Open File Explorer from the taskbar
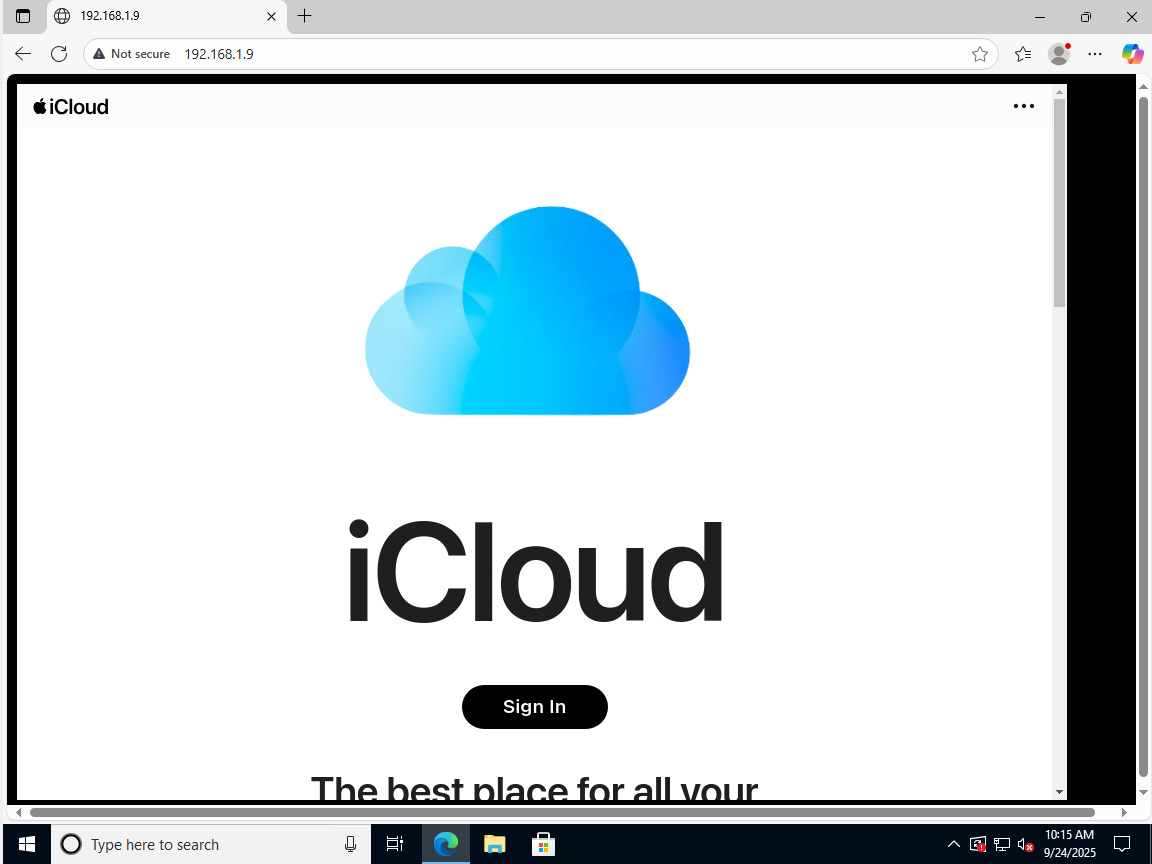This screenshot has height=864, width=1152. click(494, 844)
